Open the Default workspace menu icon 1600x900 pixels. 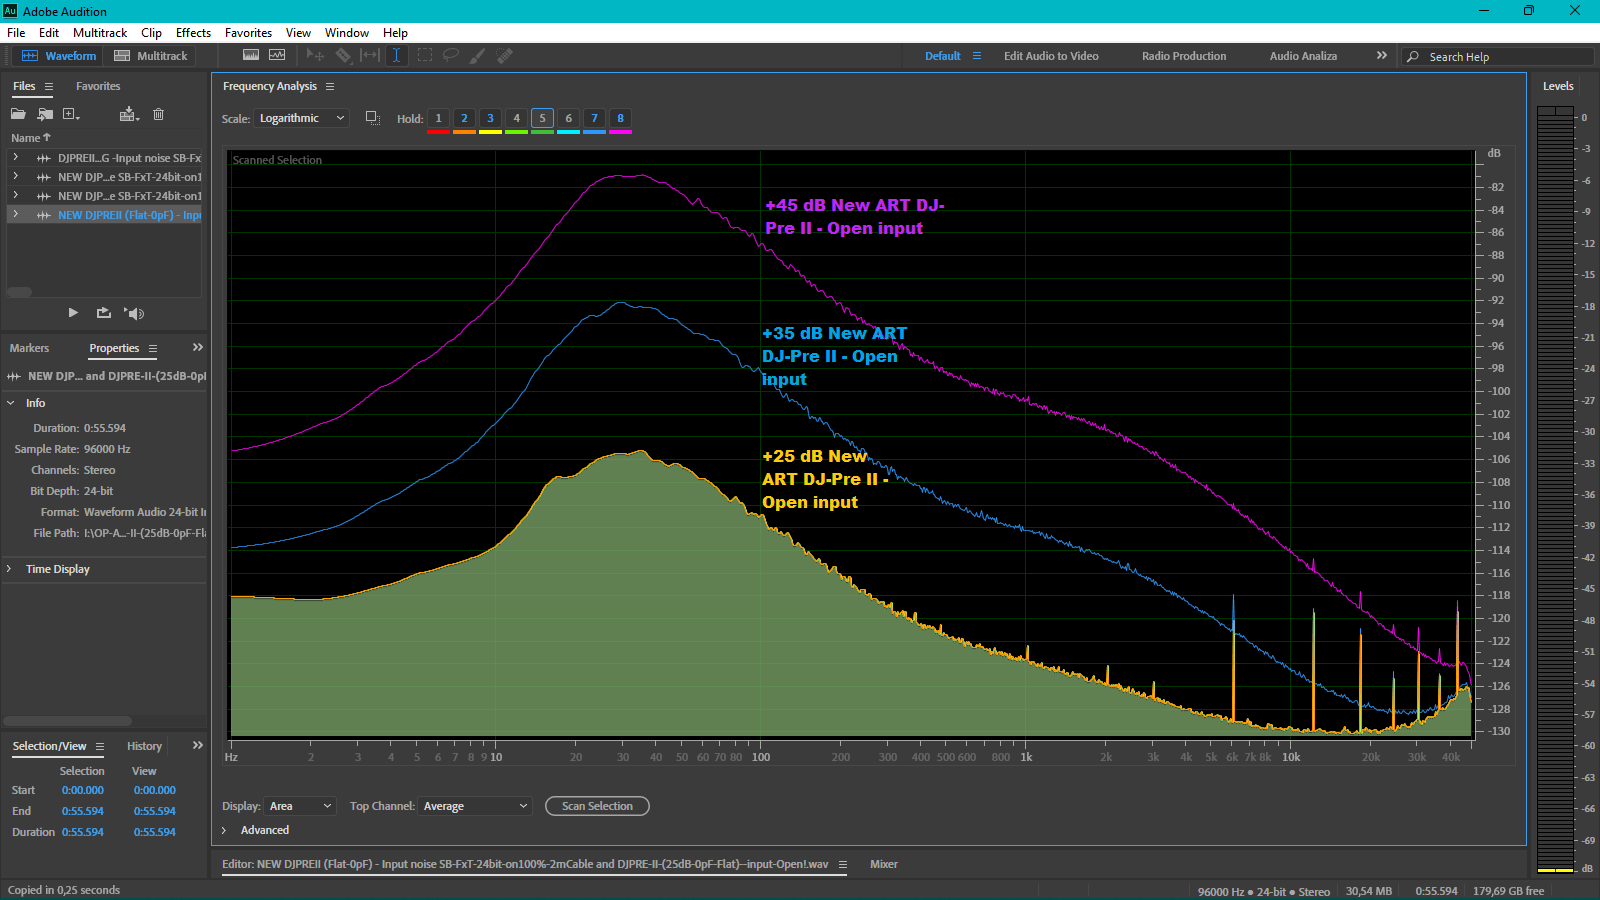coord(977,56)
